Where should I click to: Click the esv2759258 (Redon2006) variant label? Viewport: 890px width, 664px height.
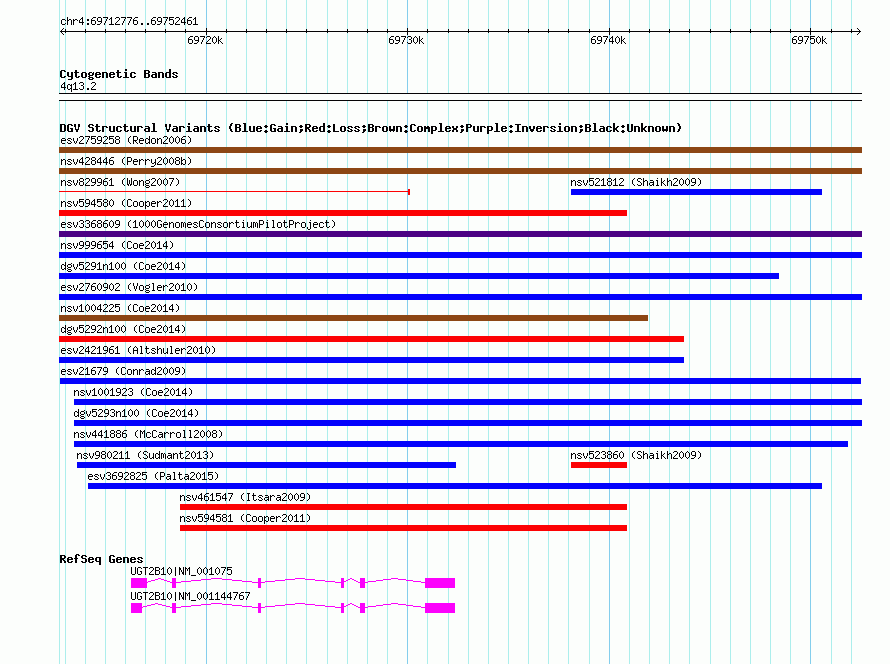coord(126,140)
